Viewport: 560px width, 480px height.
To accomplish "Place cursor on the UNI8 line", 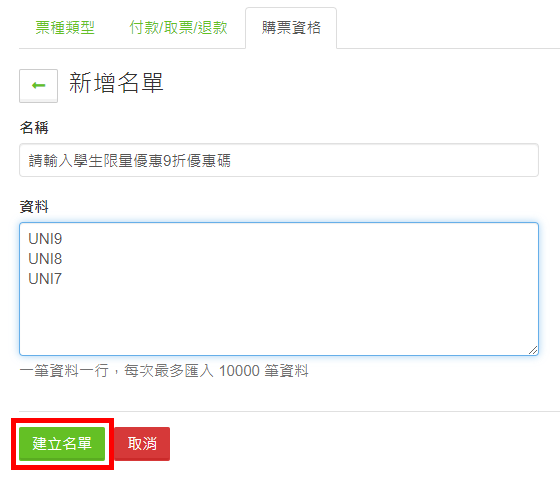I will coord(45,259).
